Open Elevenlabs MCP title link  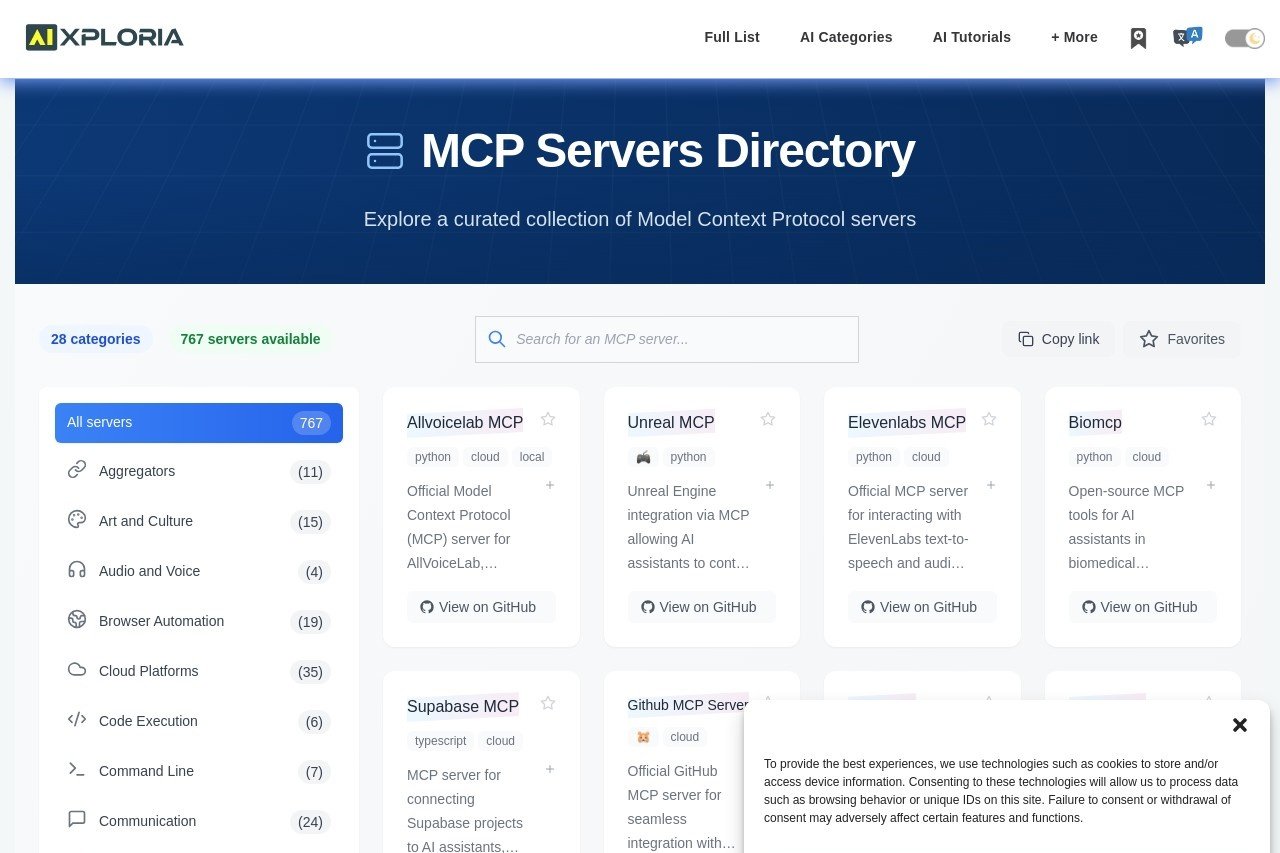907,423
